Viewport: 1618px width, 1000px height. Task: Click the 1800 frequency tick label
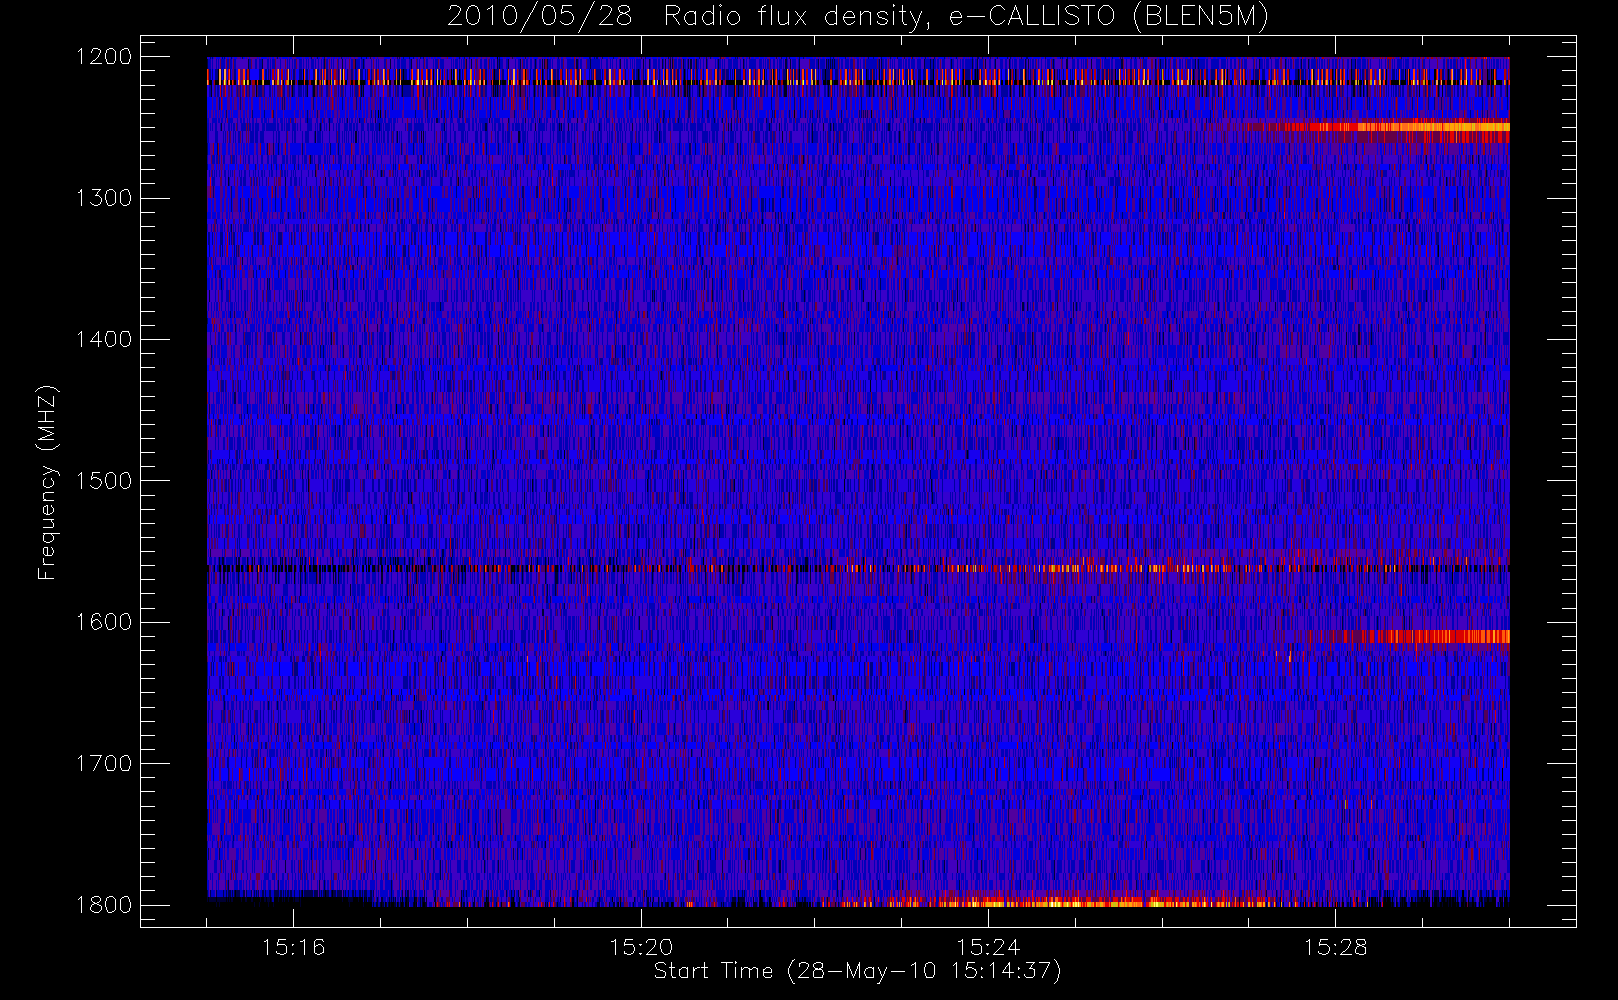click(x=104, y=904)
